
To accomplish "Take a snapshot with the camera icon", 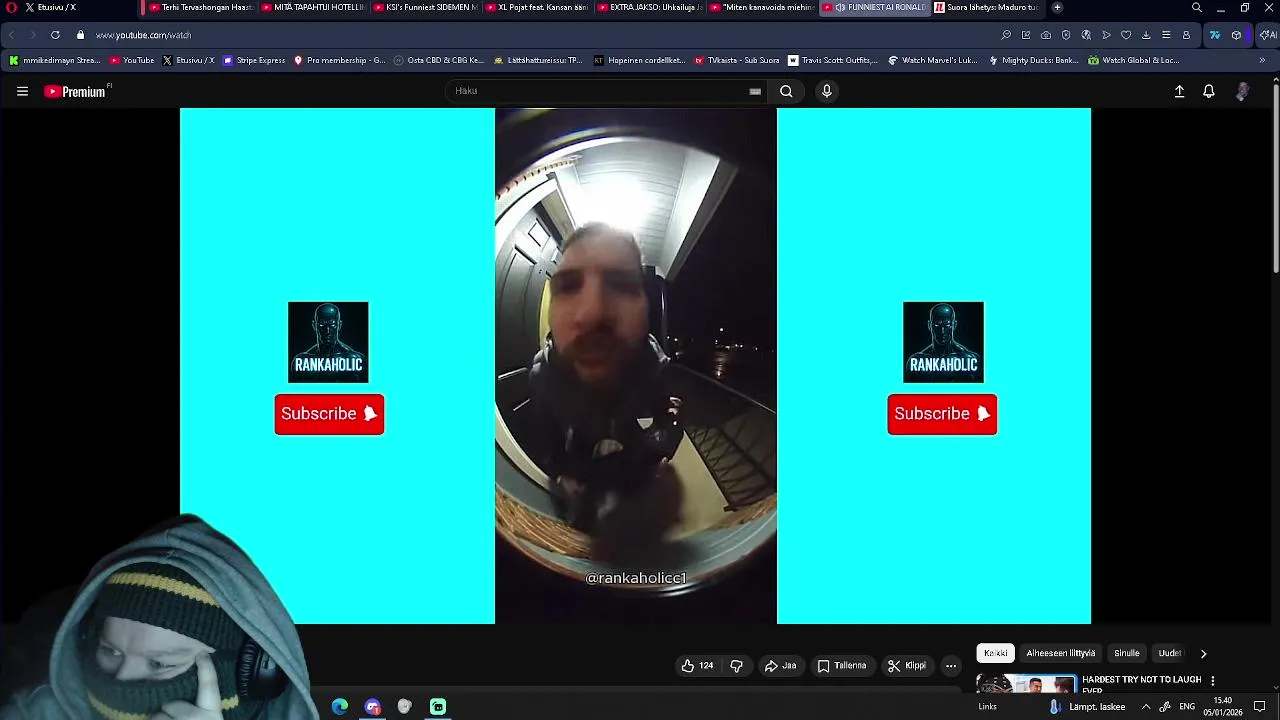I will click(1046, 35).
